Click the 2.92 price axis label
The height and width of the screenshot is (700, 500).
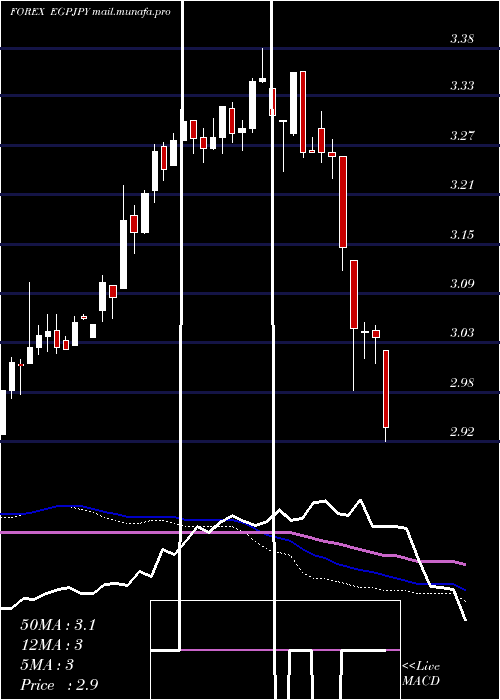(x=462, y=432)
